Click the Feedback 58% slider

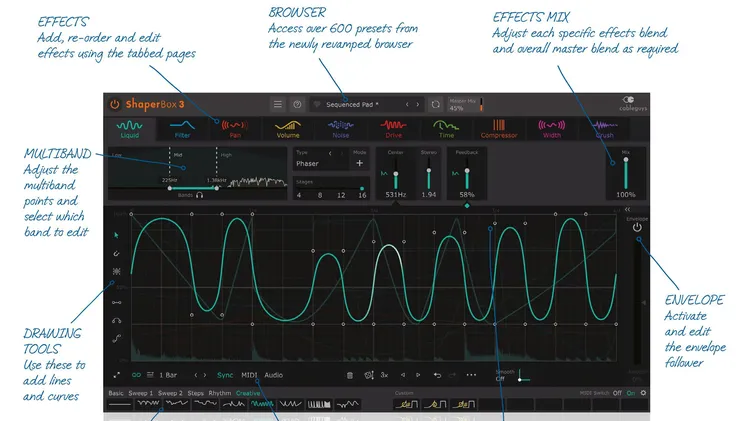(467, 173)
